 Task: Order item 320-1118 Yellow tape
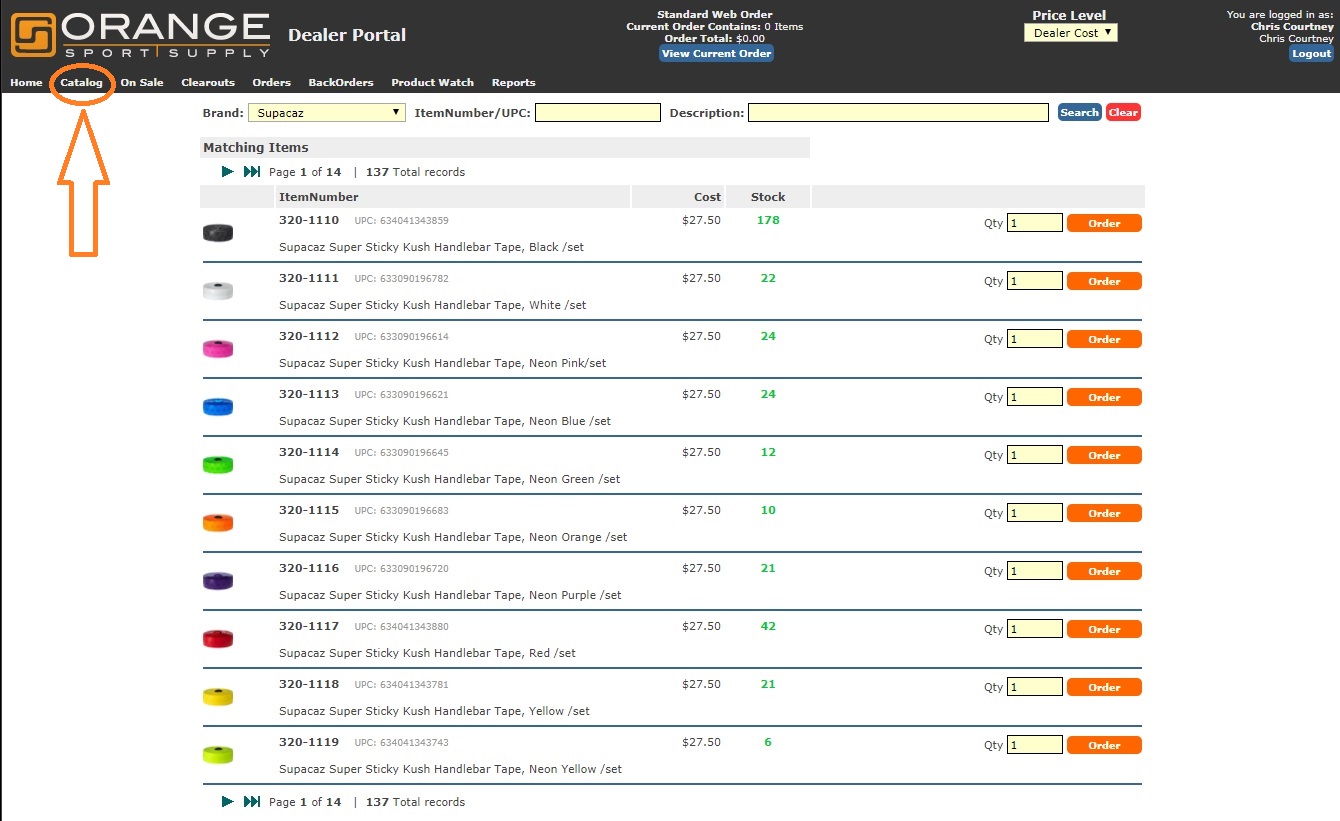point(1104,687)
